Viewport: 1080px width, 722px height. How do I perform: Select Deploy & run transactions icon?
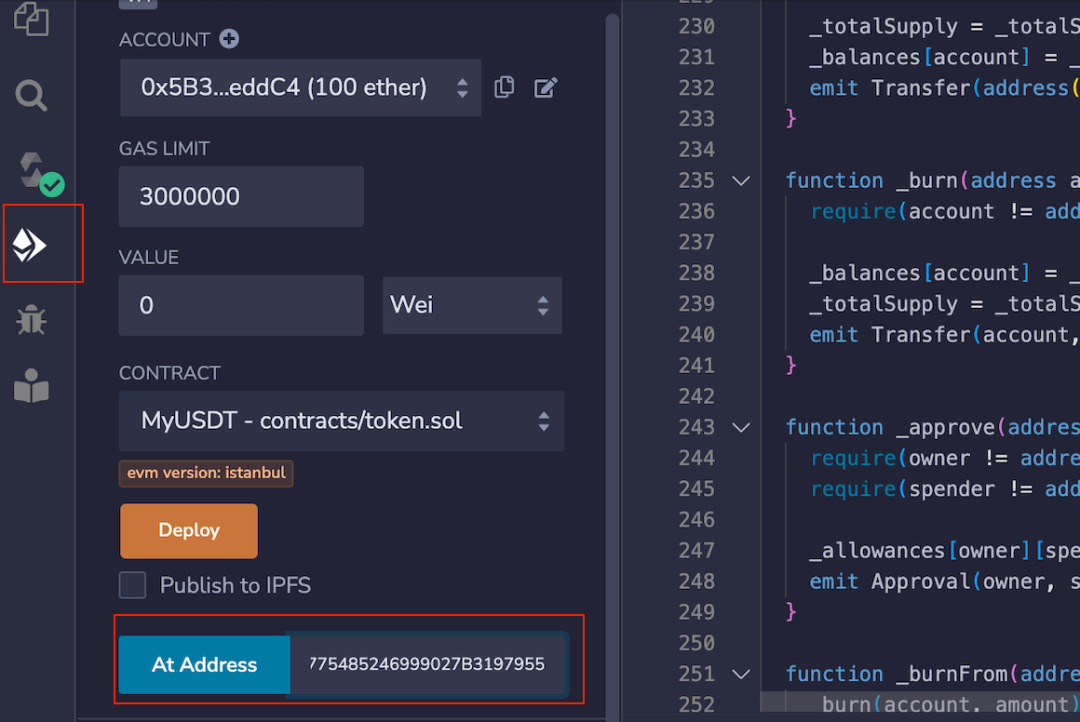(31, 245)
